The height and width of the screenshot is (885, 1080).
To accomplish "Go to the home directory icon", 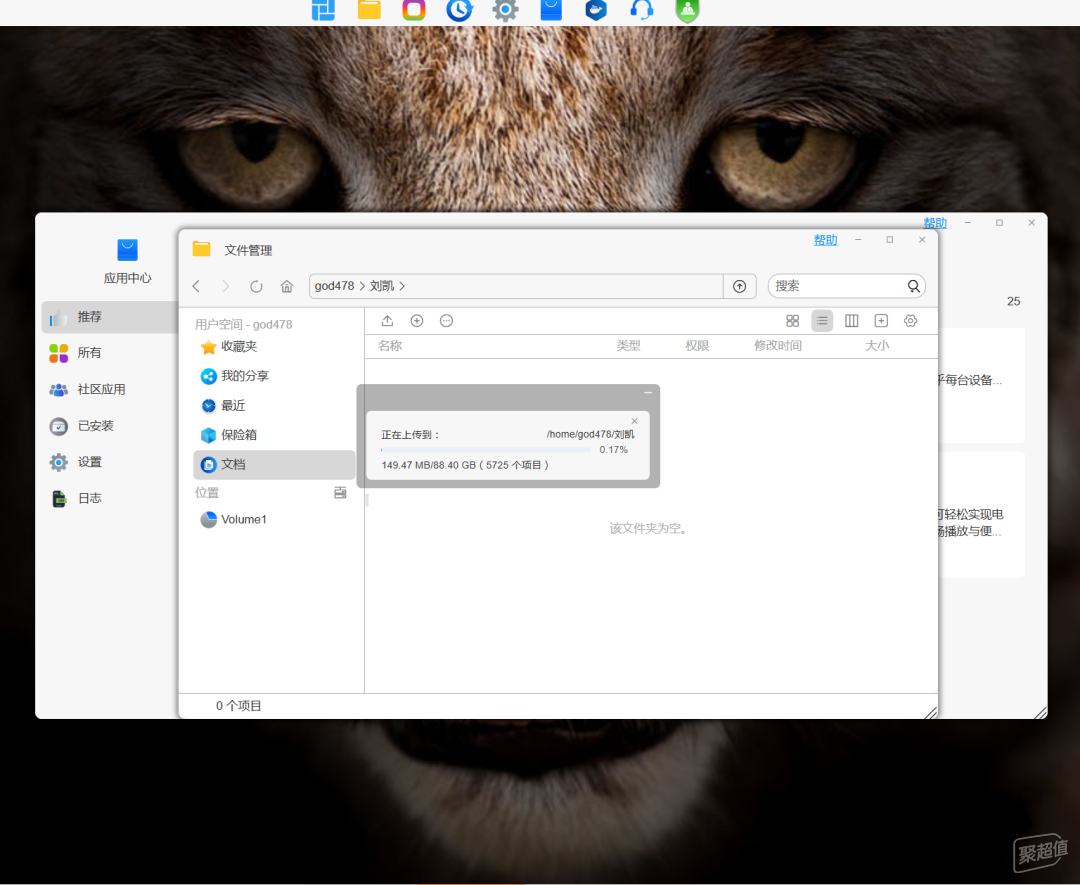I will coord(287,286).
